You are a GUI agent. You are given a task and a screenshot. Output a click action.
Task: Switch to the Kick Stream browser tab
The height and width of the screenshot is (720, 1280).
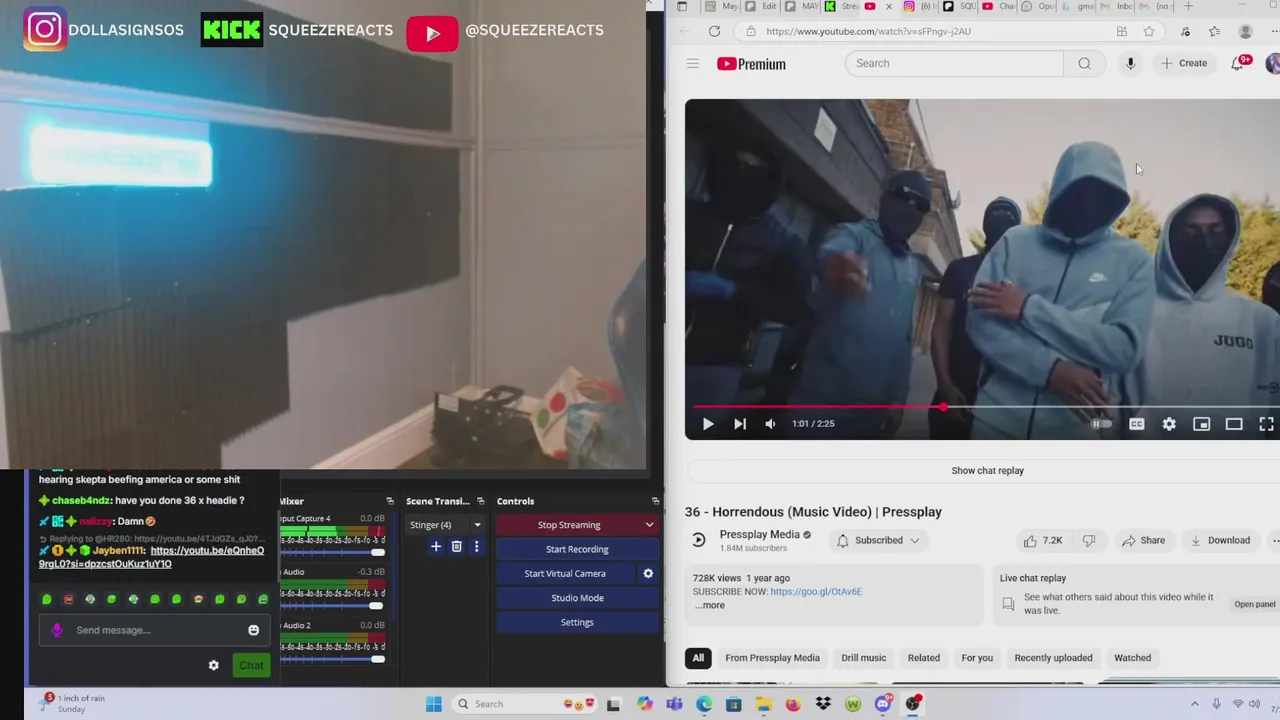coord(842,6)
